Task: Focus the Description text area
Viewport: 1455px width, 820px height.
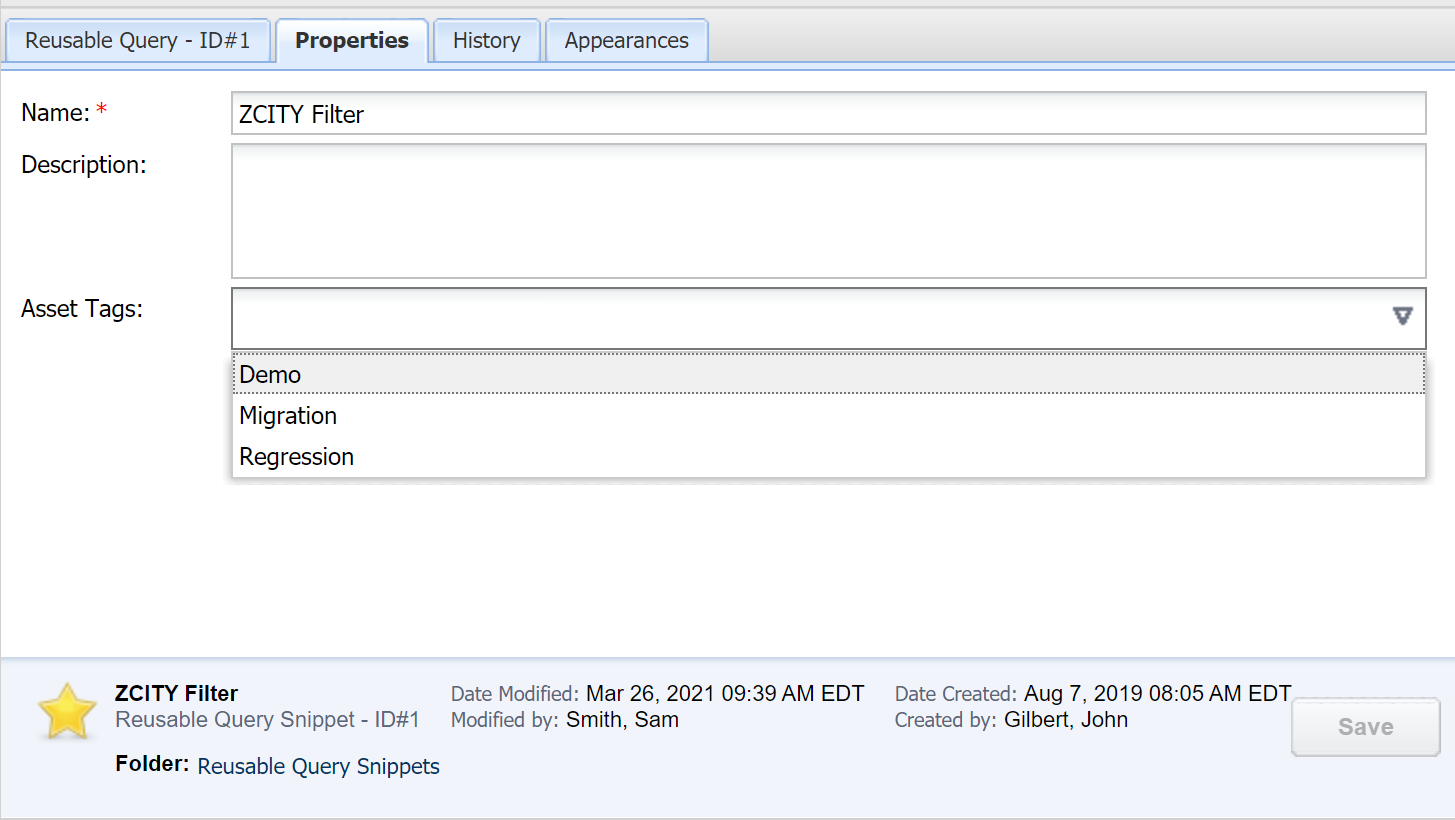Action: pos(828,211)
